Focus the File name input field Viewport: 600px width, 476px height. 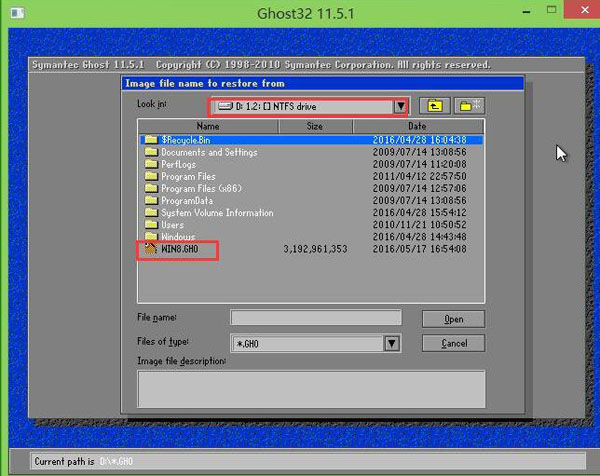coord(316,318)
